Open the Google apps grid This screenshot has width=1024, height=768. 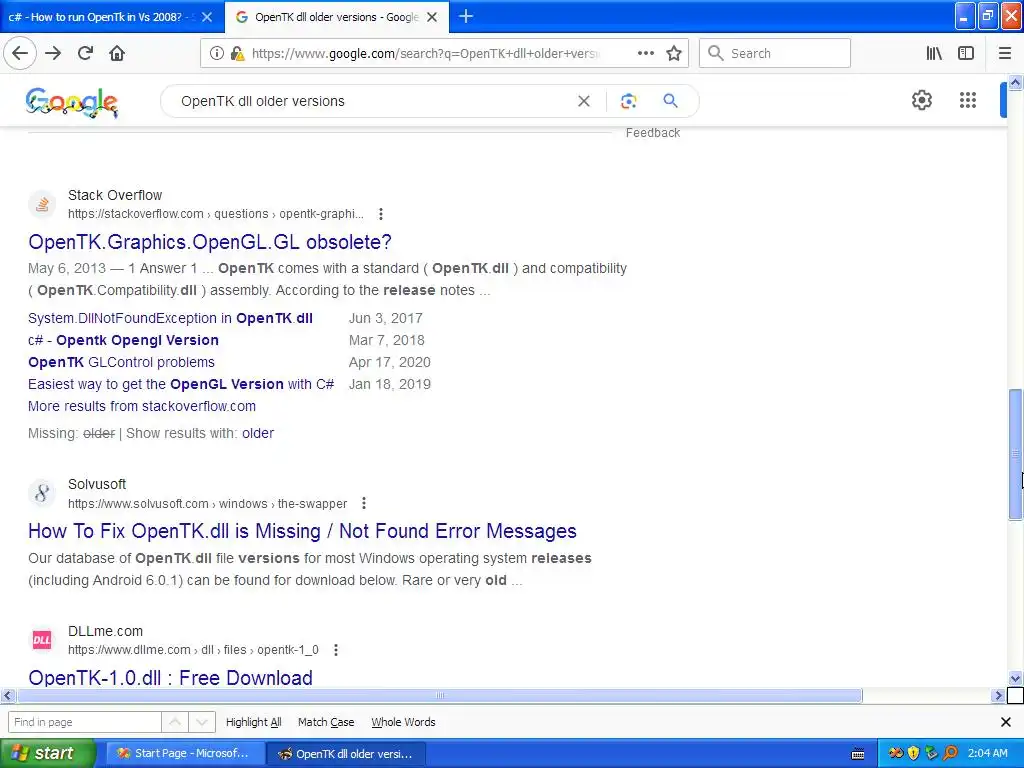click(x=968, y=100)
